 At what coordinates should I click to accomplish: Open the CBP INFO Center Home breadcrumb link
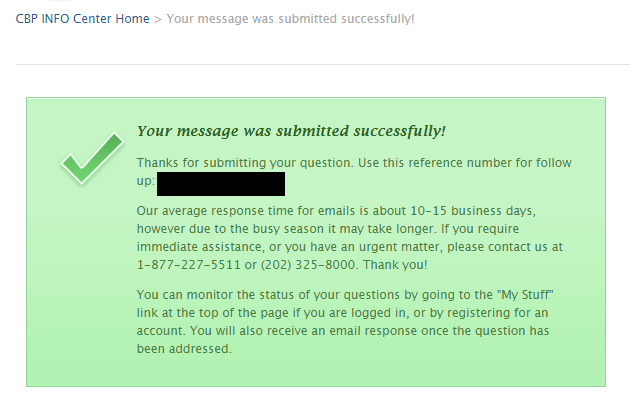[82, 19]
